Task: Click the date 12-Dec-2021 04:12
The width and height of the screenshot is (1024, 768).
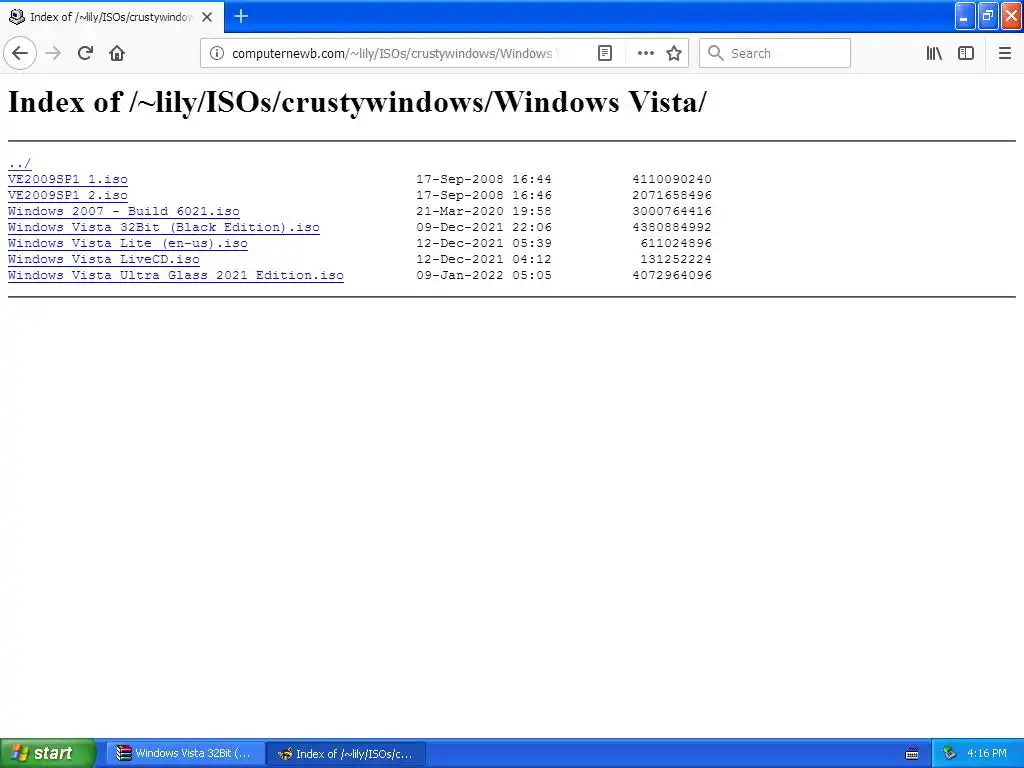Action: tap(484, 259)
